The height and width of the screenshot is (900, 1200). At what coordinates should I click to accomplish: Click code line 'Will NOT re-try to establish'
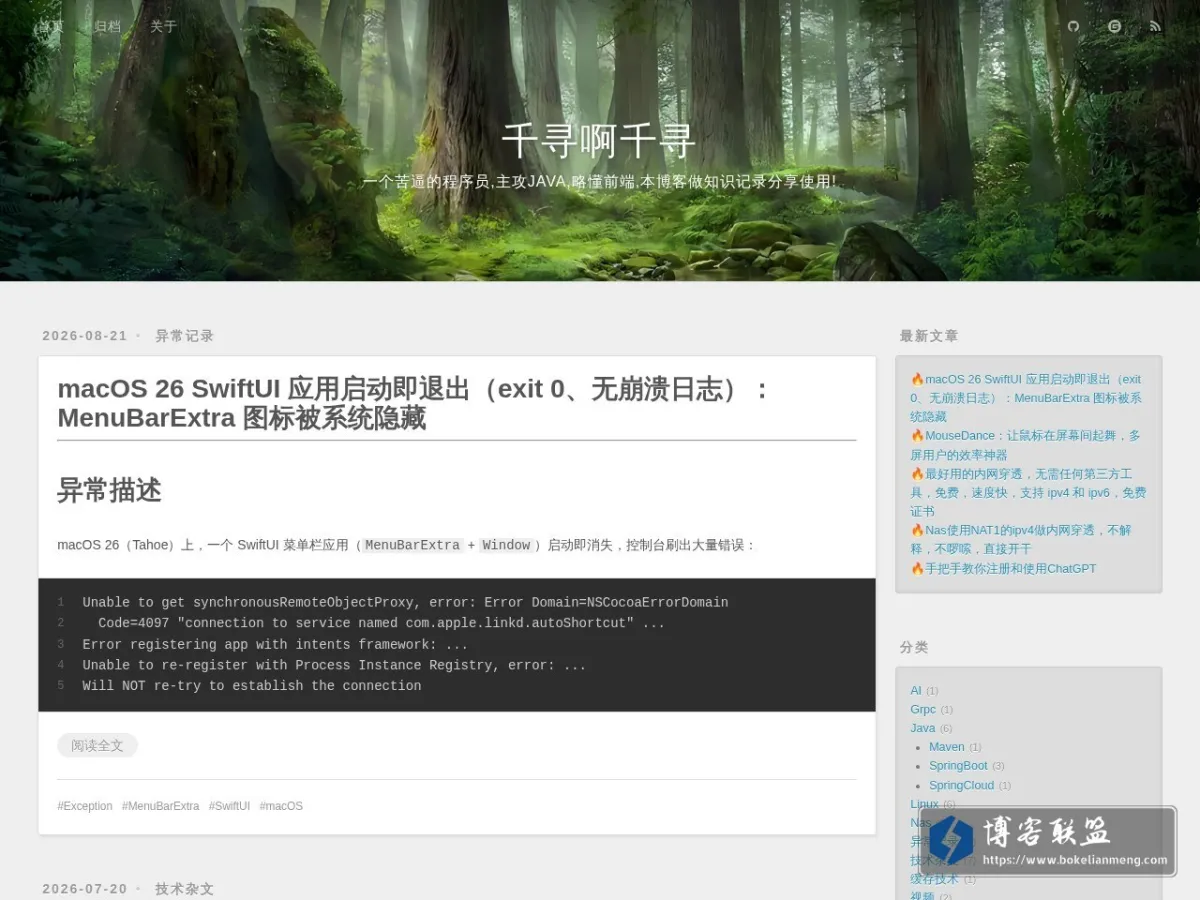point(252,686)
